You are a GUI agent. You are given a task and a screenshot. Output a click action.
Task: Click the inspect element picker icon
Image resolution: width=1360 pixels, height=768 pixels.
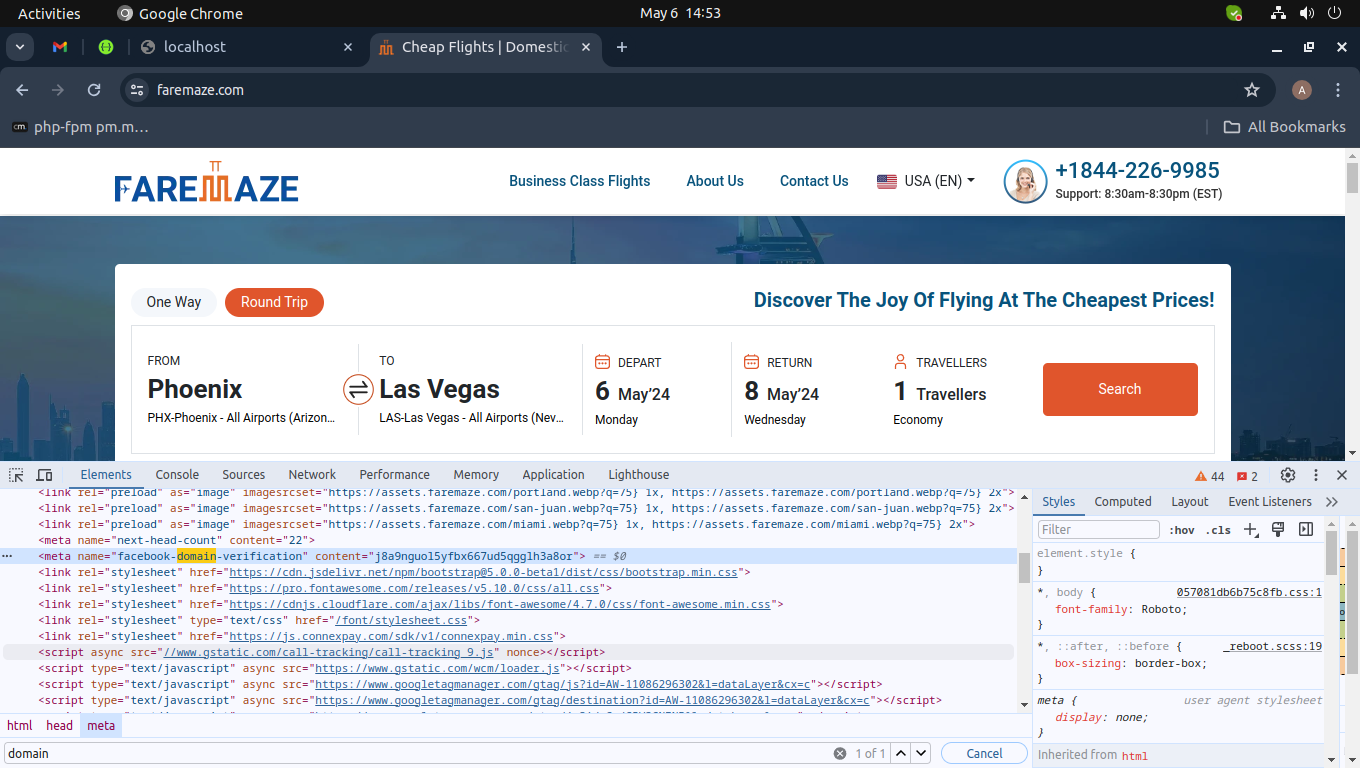pos(16,475)
